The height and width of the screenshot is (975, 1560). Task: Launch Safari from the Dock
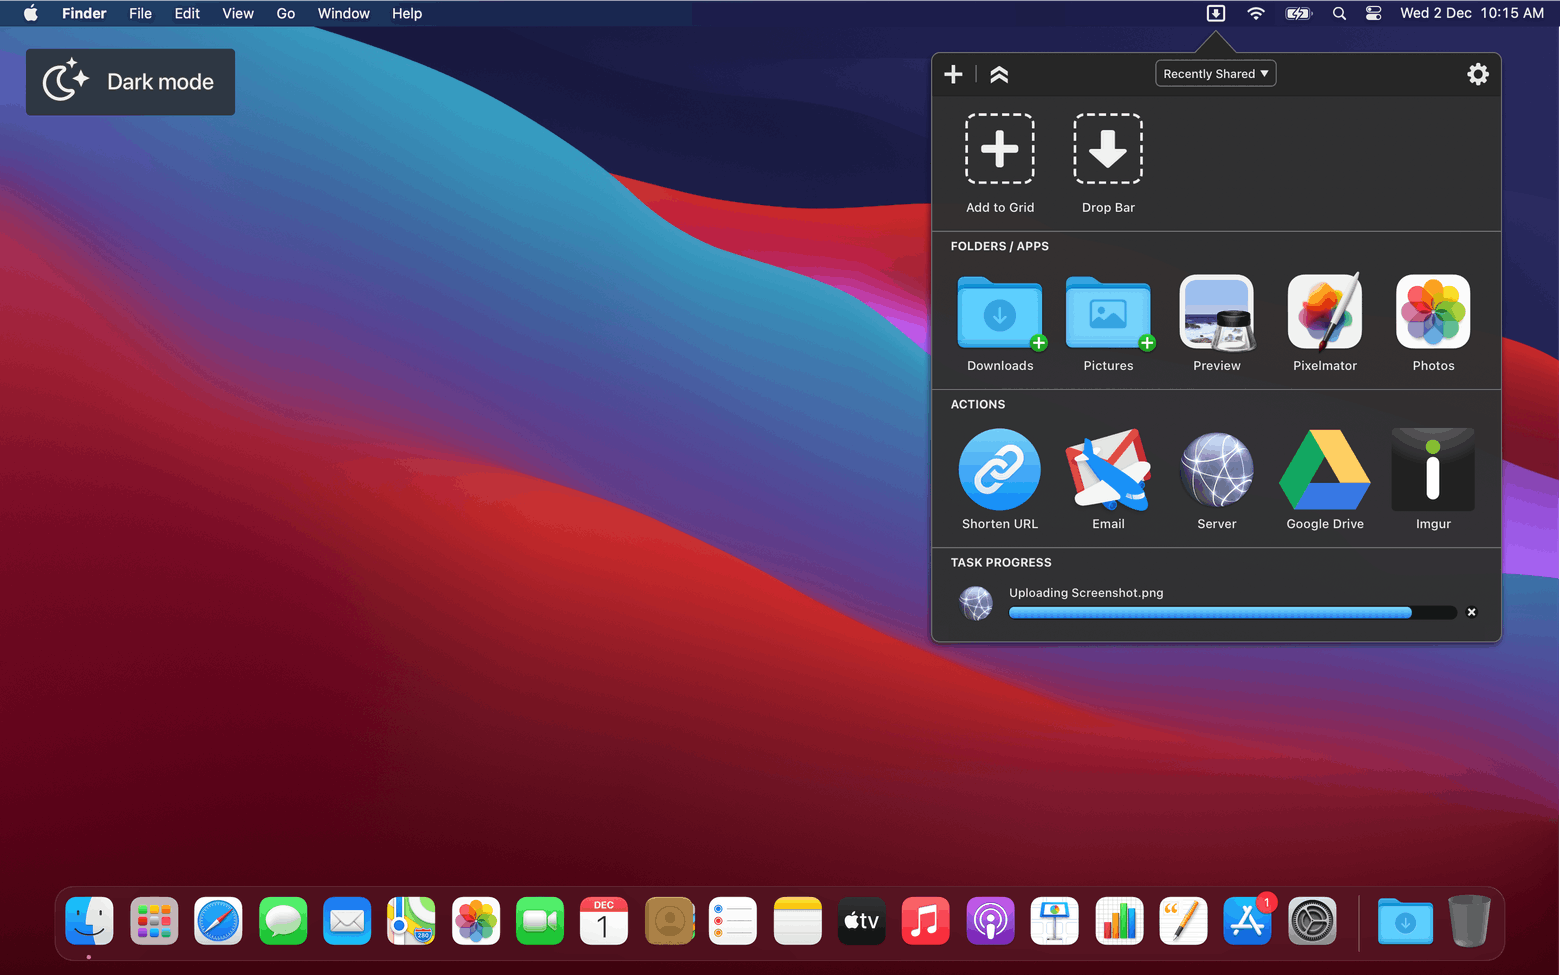click(218, 921)
